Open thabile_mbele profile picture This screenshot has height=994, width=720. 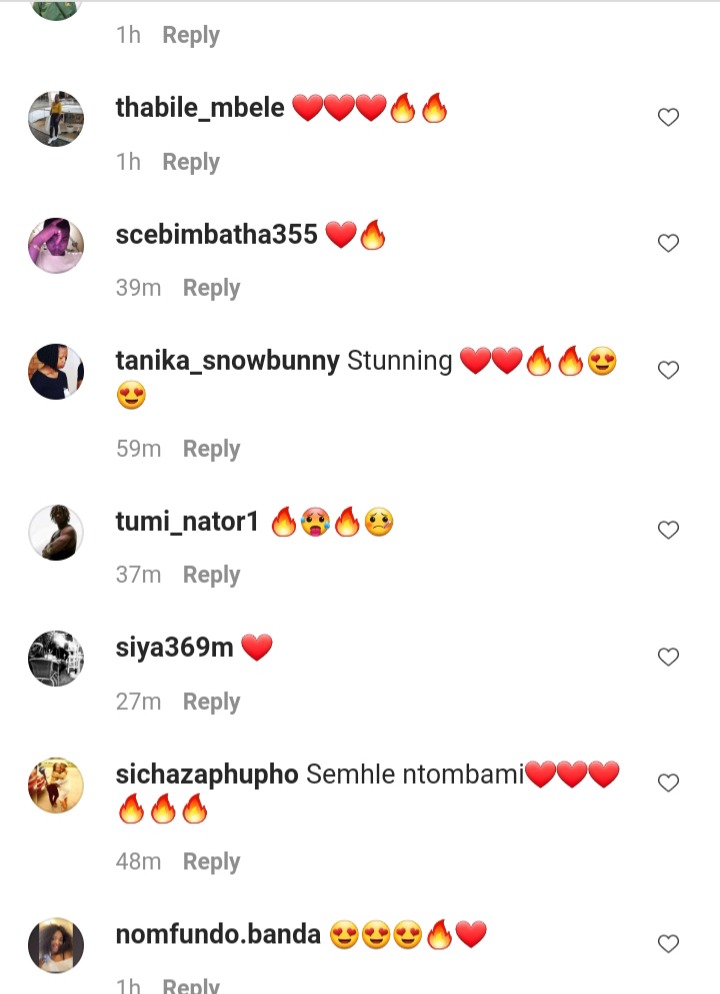(56, 119)
